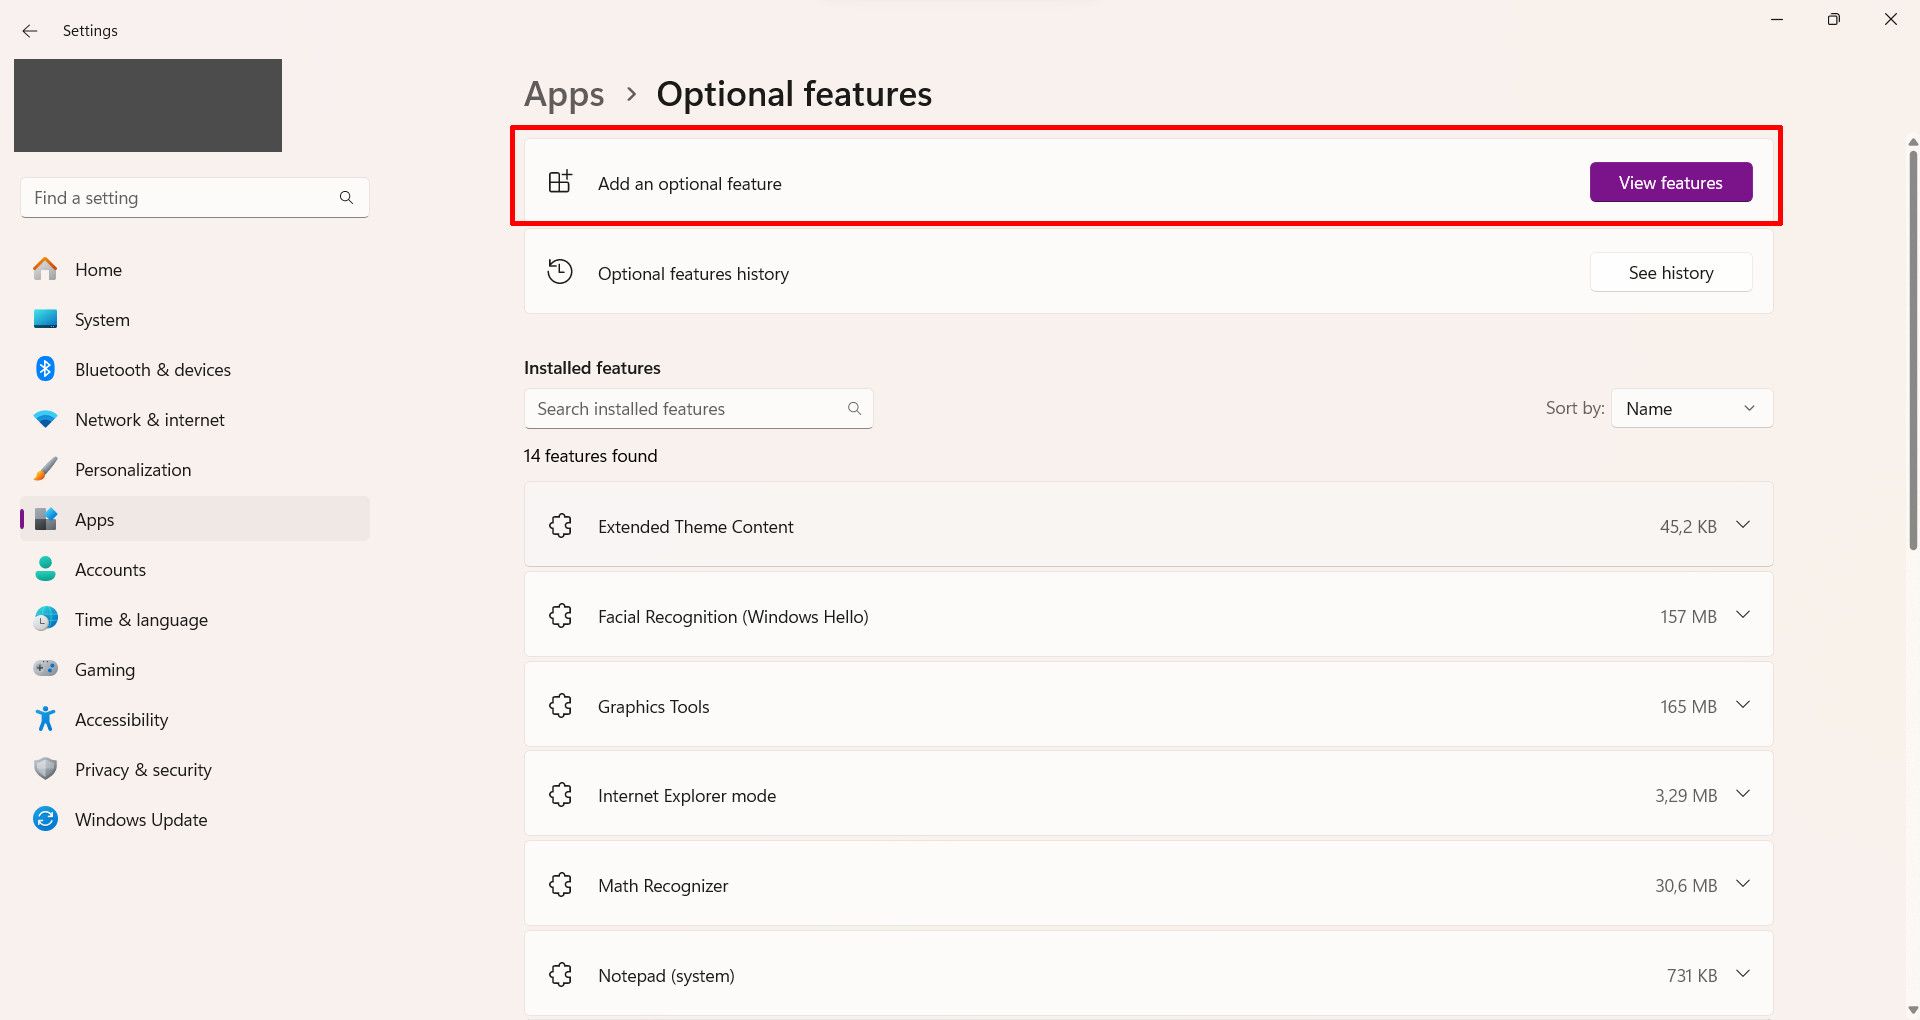Click the Bluetooth & devices icon
This screenshot has width=1920, height=1020.
tap(45, 369)
